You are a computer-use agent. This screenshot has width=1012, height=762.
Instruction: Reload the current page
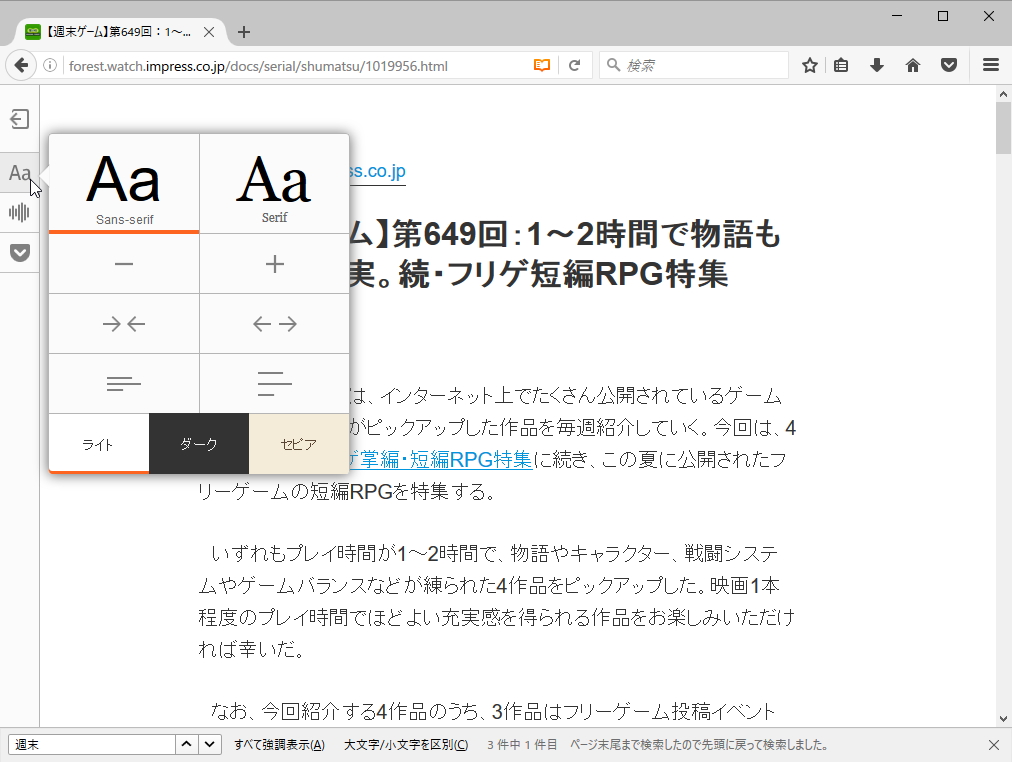[x=575, y=64]
